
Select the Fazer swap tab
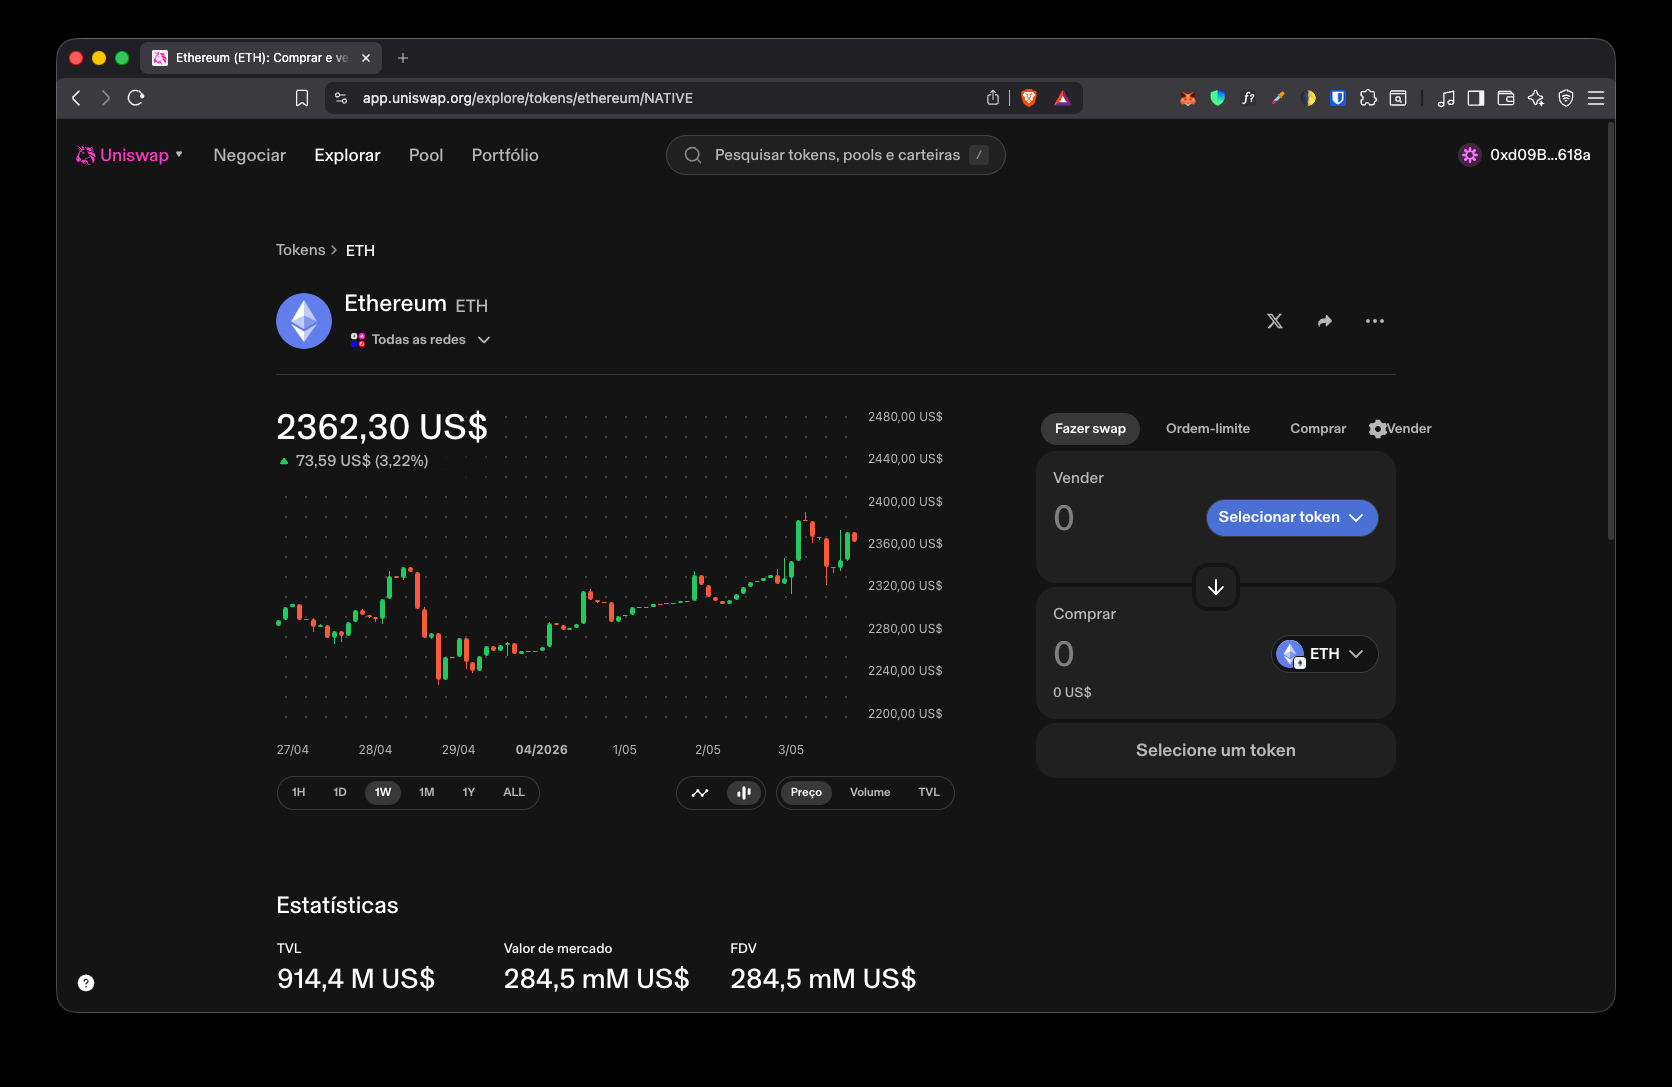[1090, 429]
